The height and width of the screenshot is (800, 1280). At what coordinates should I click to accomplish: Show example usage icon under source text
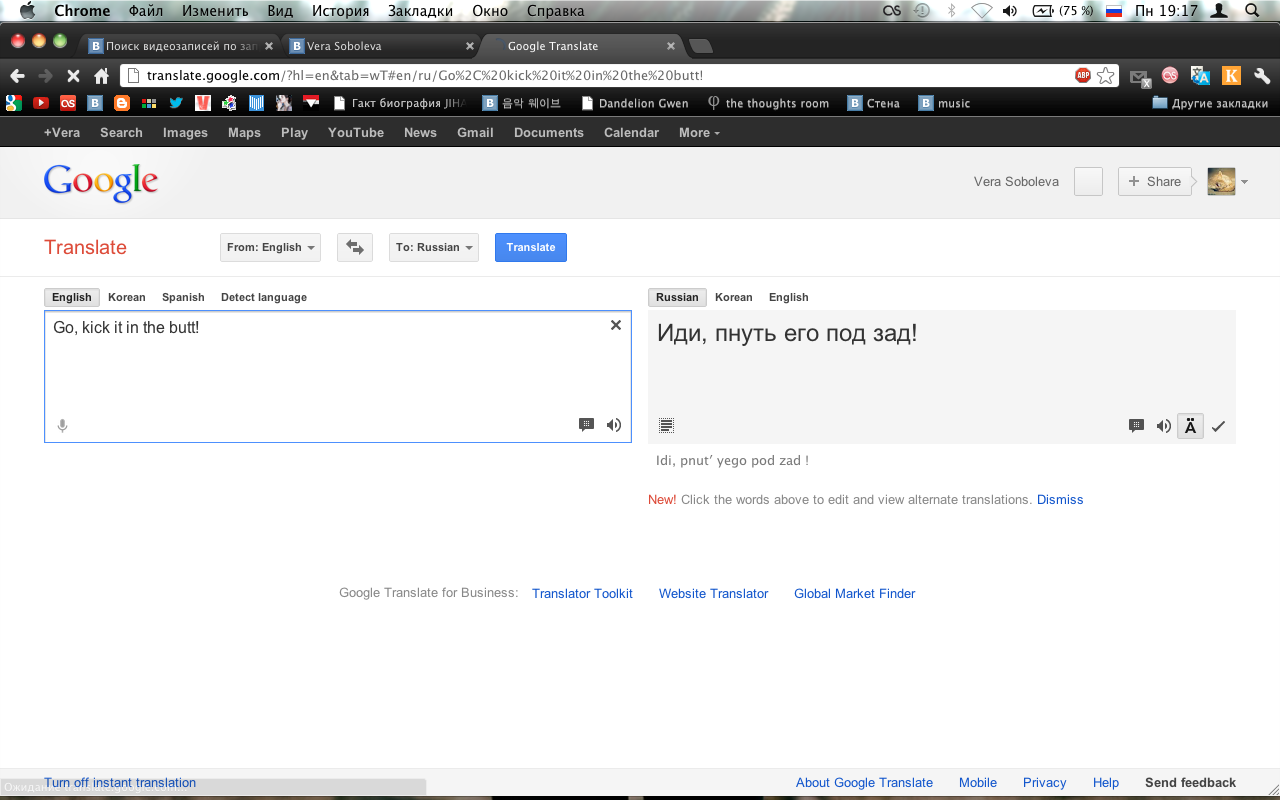[x=587, y=425]
